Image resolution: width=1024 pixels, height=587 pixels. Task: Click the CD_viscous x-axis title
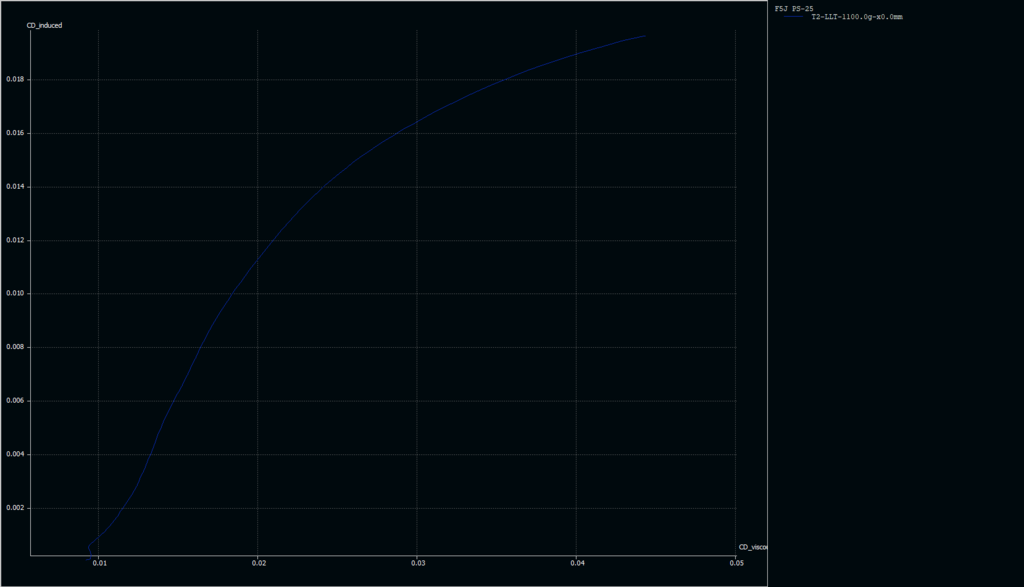click(x=752, y=547)
